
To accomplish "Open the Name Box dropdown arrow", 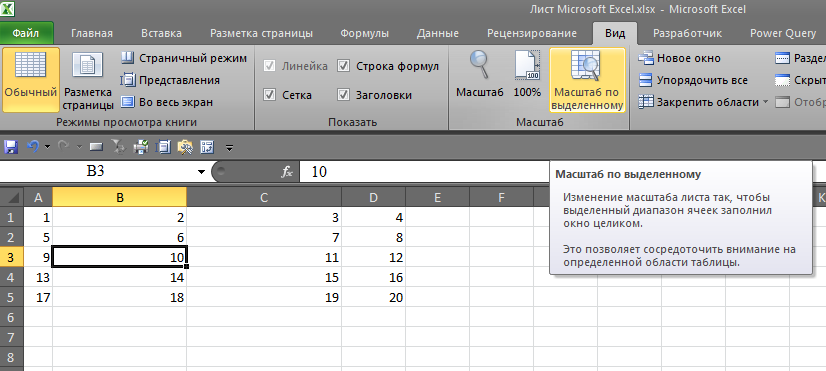I will click(201, 172).
